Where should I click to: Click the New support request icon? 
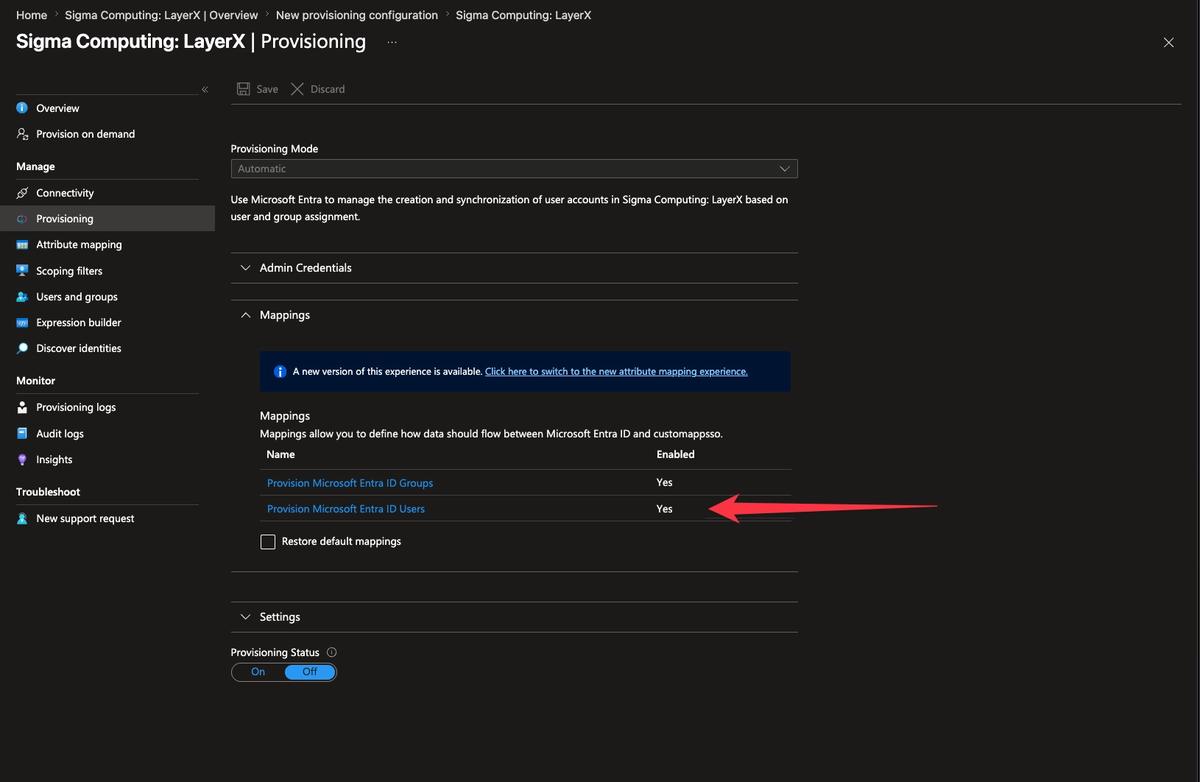(x=22, y=519)
